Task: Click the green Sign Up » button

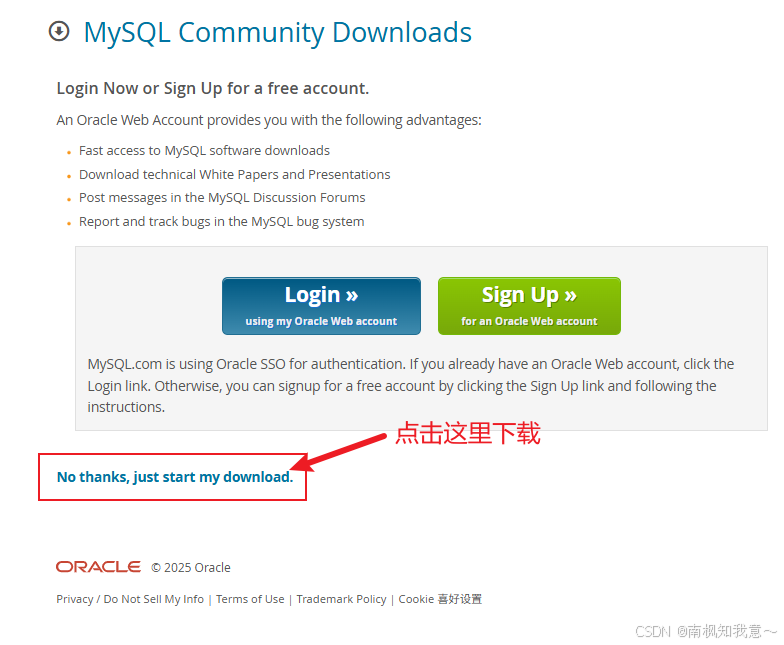Action: click(x=529, y=306)
